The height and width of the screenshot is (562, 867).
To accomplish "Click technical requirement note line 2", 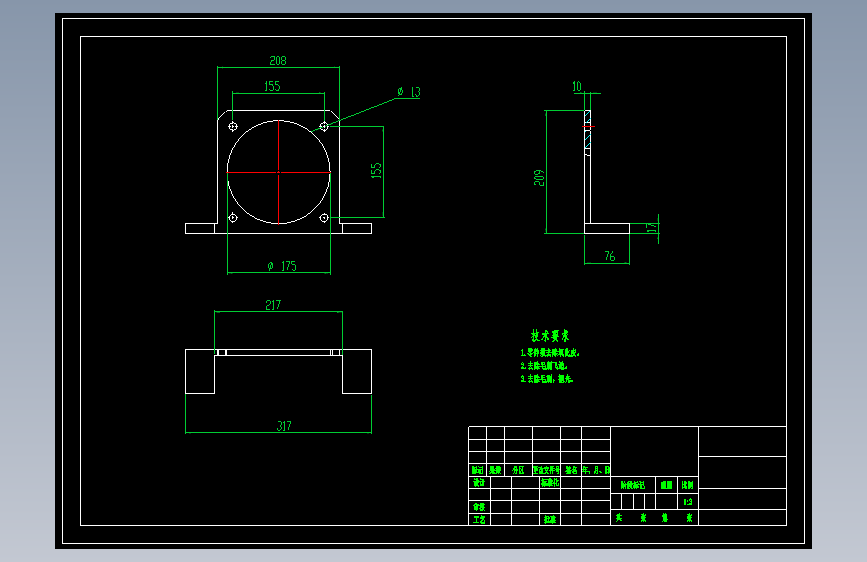I will (544, 366).
